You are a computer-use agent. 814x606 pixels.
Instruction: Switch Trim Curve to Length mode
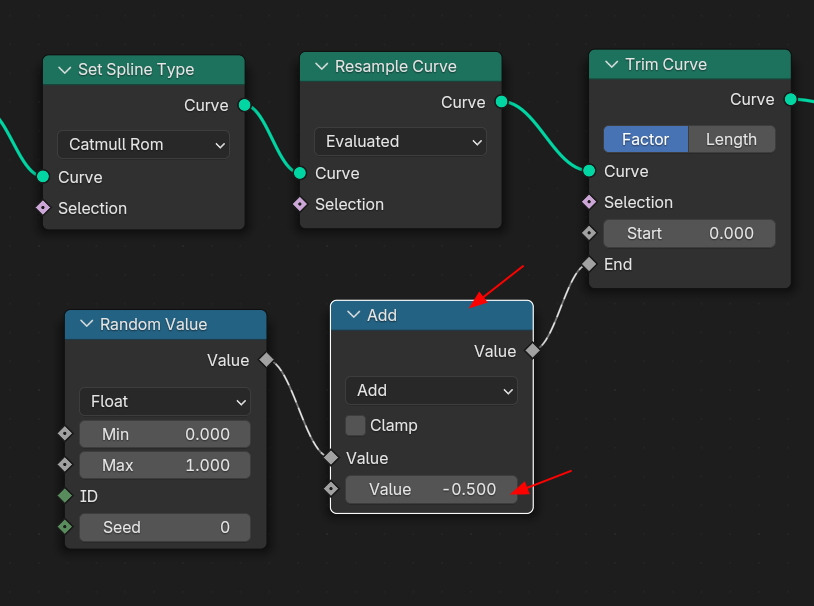(x=731, y=139)
